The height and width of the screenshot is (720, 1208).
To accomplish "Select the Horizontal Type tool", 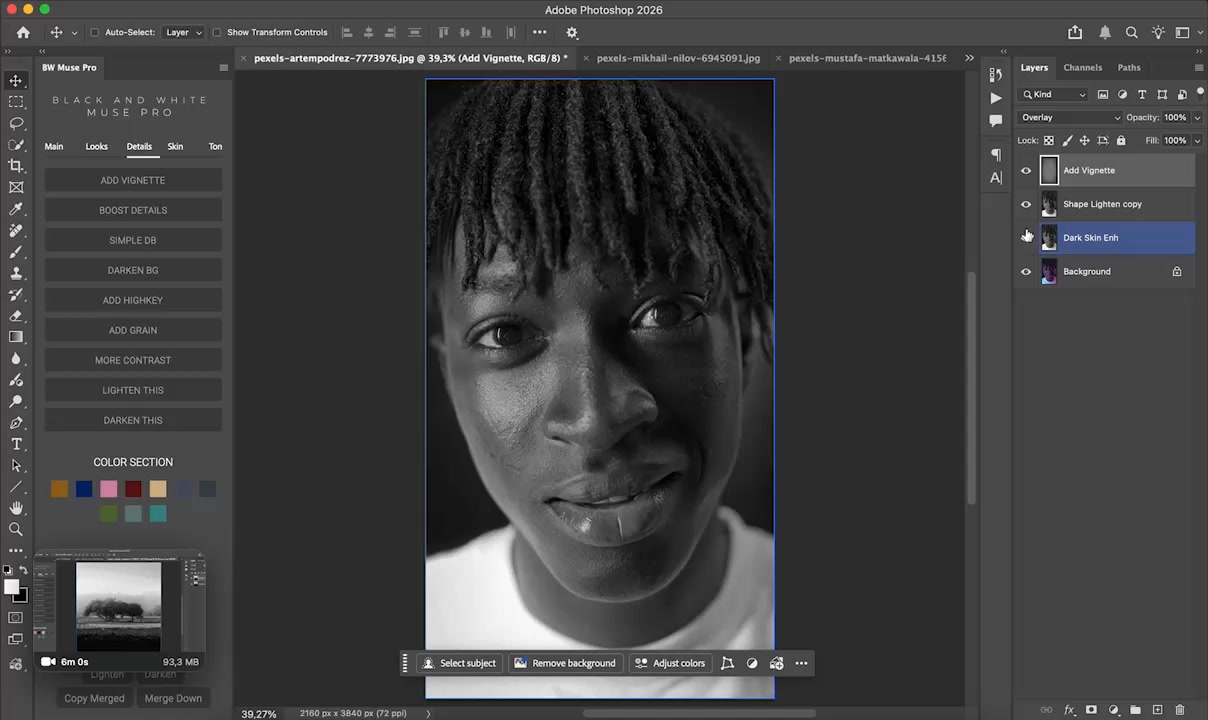I will [x=16, y=444].
